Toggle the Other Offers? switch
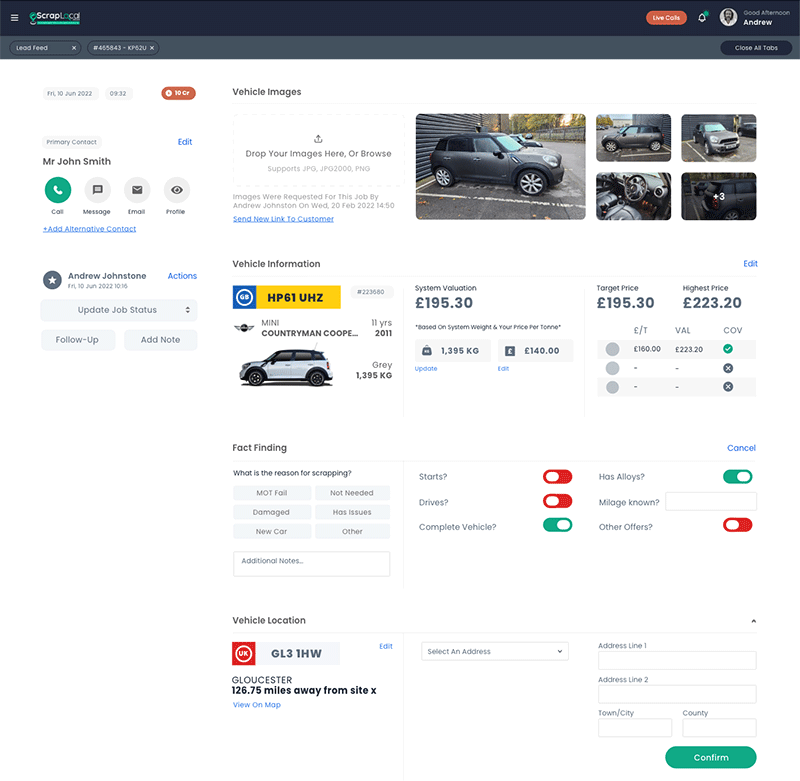800x781 pixels. click(737, 525)
